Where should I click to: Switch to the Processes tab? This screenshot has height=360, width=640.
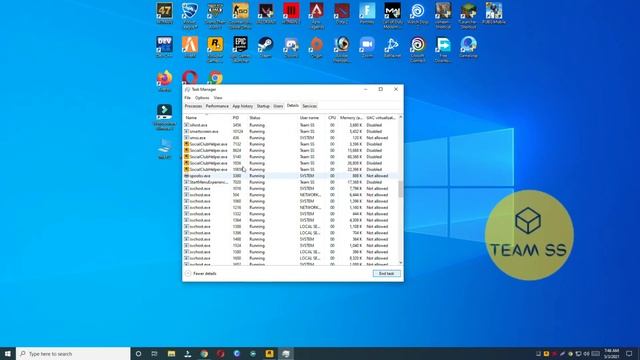(x=193, y=106)
